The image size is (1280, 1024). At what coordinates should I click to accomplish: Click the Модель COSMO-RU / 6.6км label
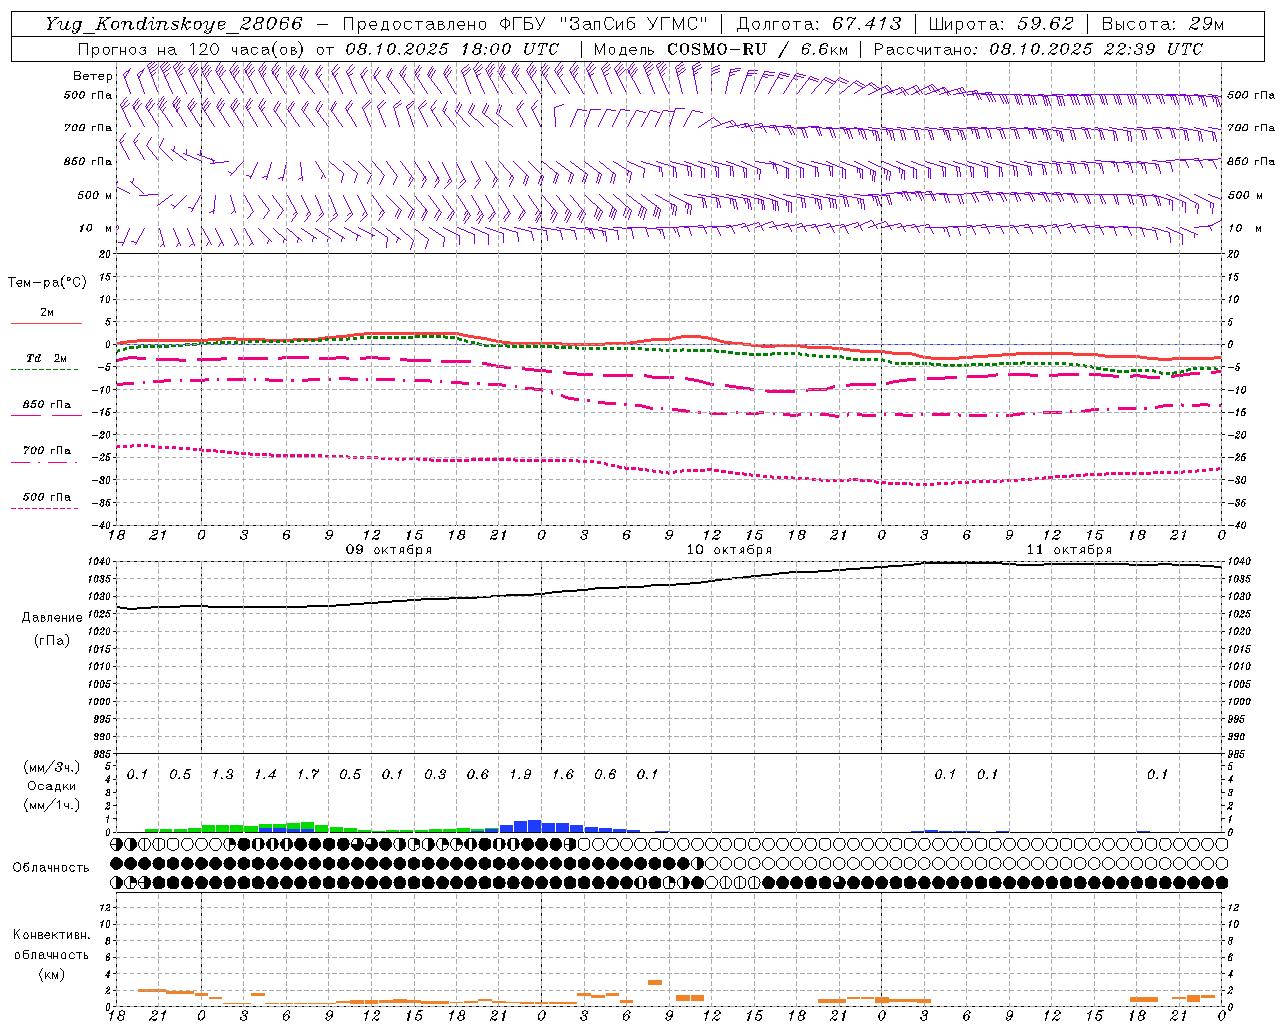pos(721,49)
